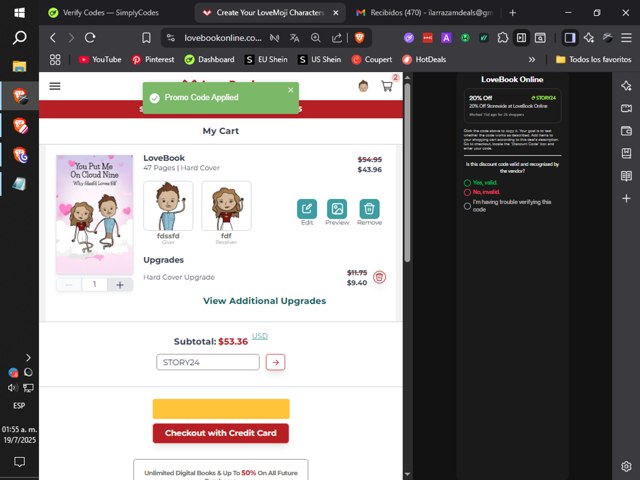Open HotDeals bookmark
Viewport: 640px width, 480px height.
424,60
